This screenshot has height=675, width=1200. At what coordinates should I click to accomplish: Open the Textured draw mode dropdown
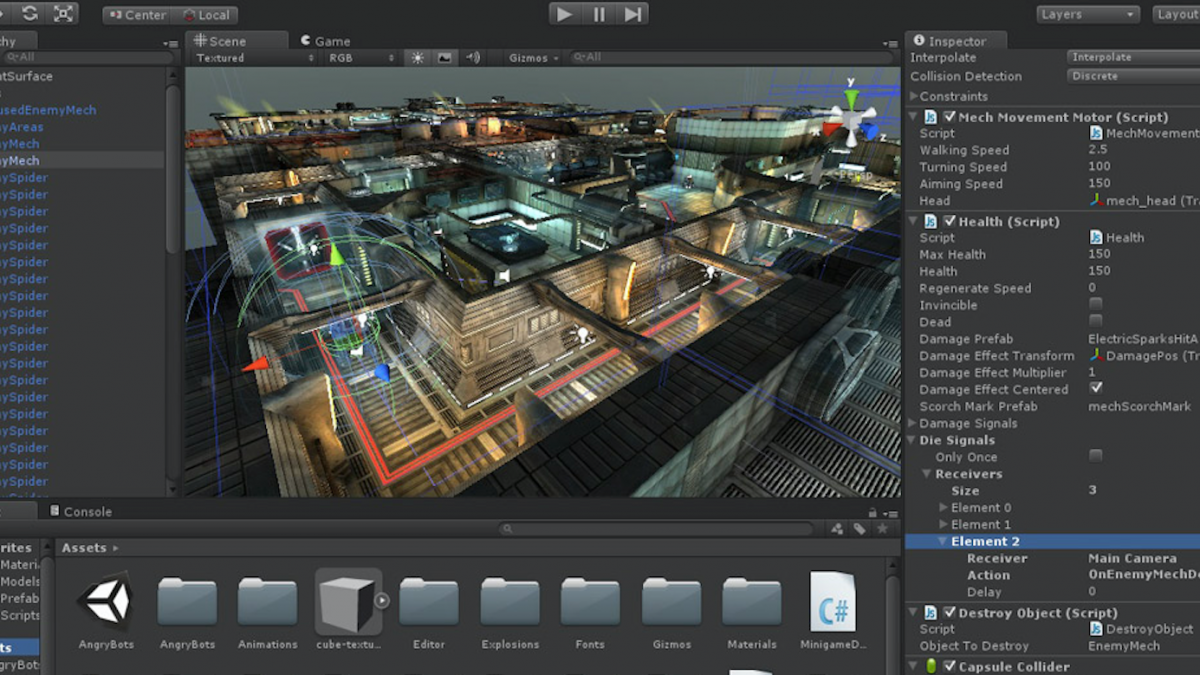point(255,58)
